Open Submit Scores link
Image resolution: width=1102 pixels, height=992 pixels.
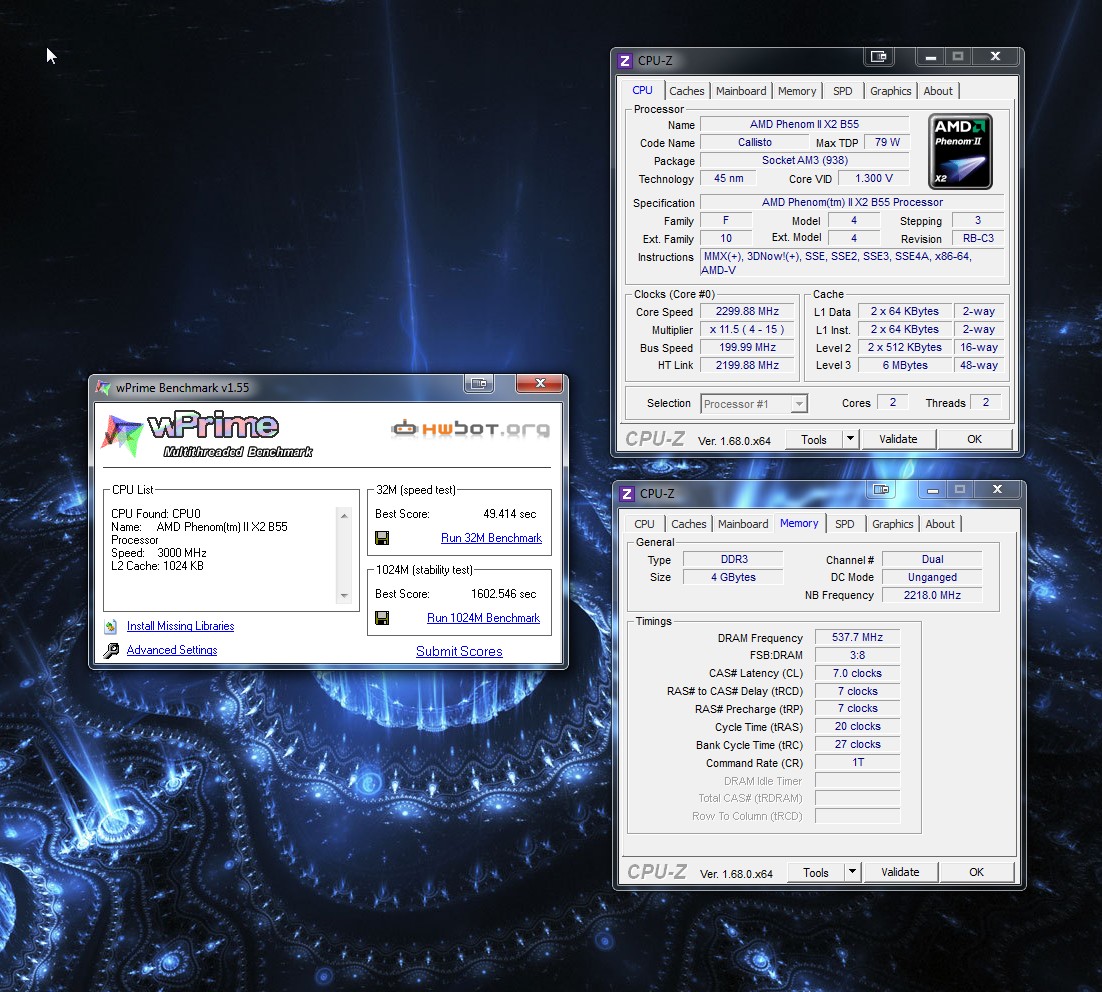pos(459,652)
